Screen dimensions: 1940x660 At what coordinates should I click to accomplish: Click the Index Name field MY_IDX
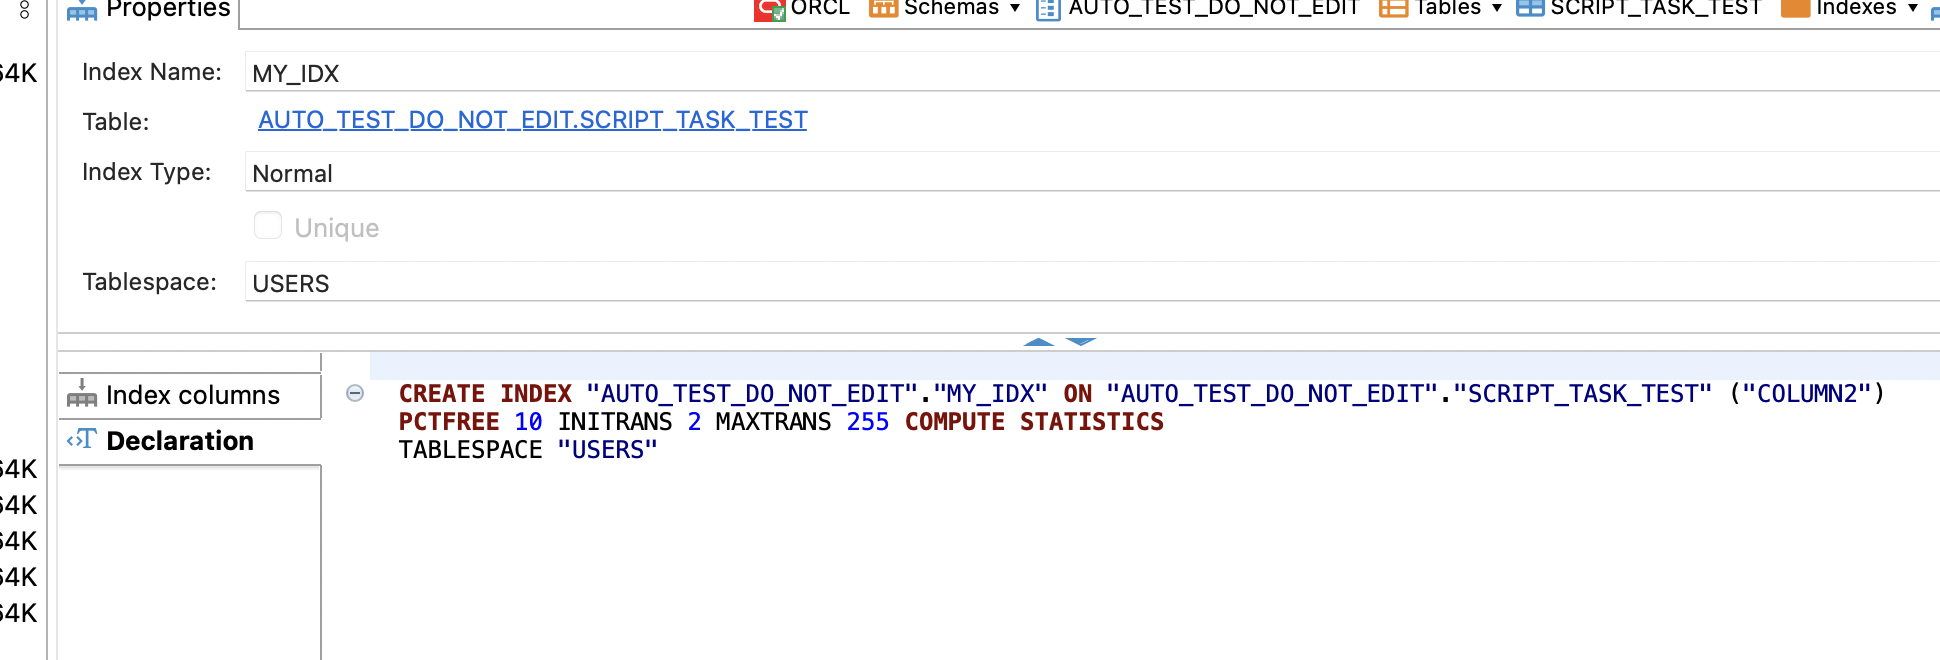pyautogui.click(x=1092, y=72)
